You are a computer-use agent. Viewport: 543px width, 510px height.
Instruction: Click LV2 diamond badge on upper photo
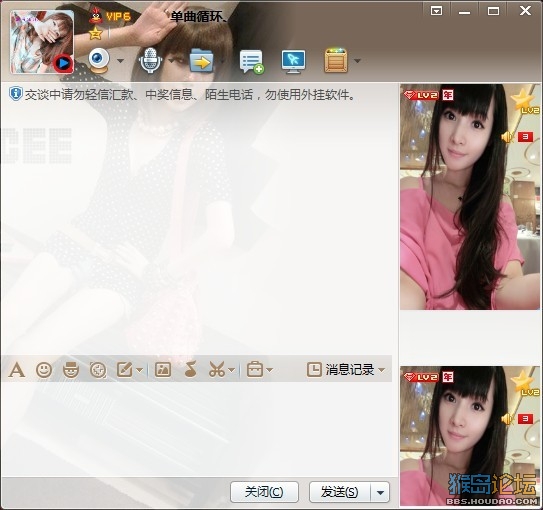(x=422, y=95)
